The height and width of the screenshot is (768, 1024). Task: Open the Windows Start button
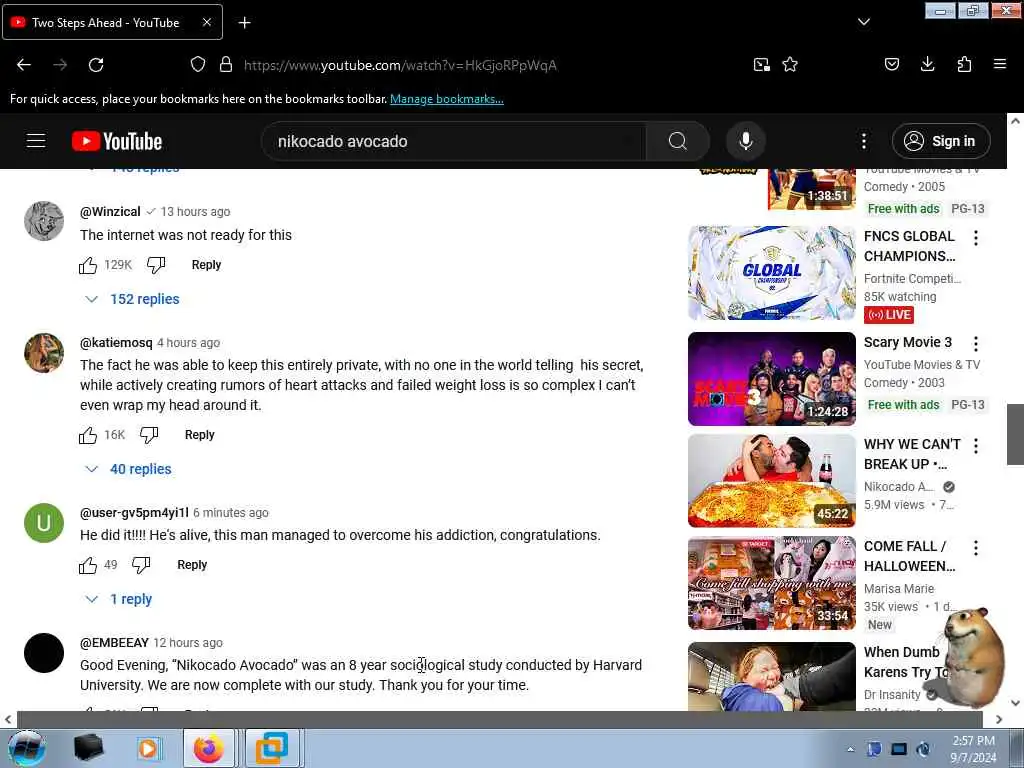click(x=27, y=748)
